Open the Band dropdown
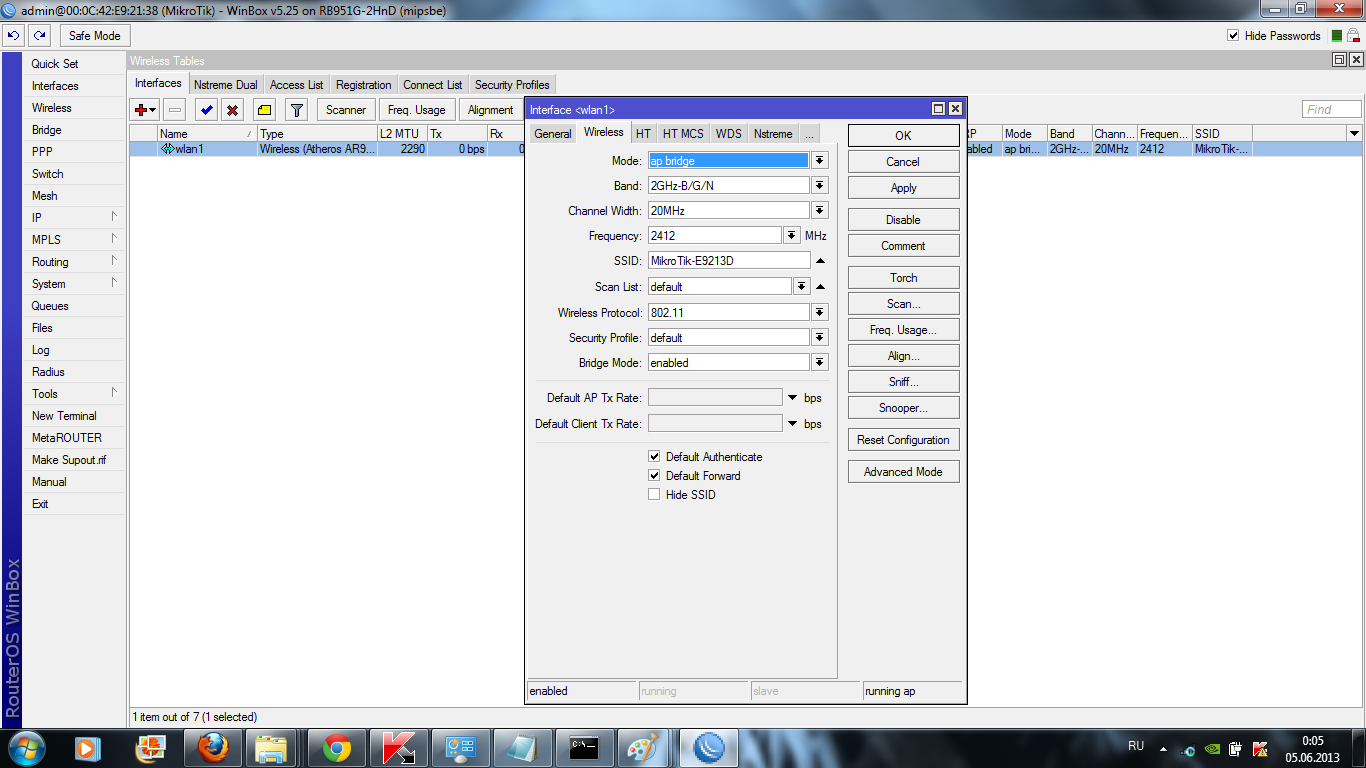 pos(820,185)
